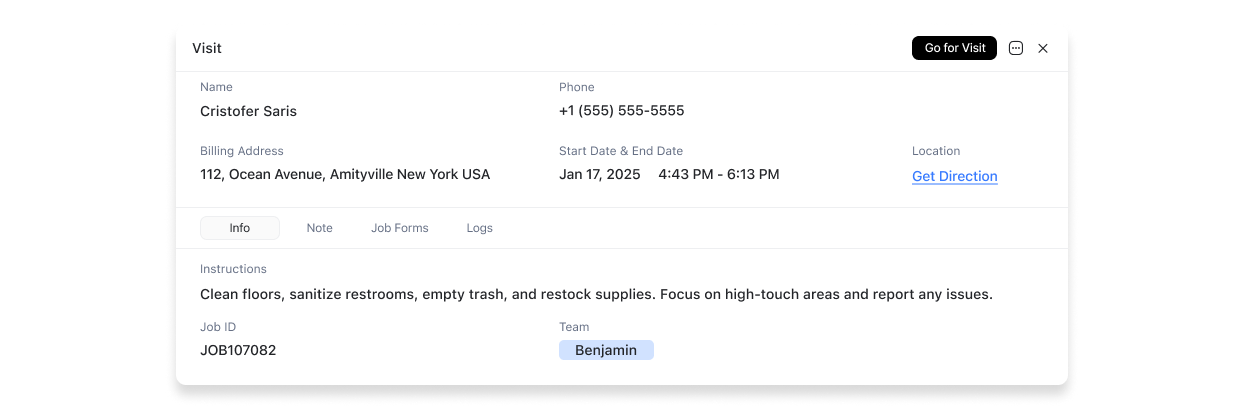
Task: Open the Logs tab
Action: pos(480,228)
